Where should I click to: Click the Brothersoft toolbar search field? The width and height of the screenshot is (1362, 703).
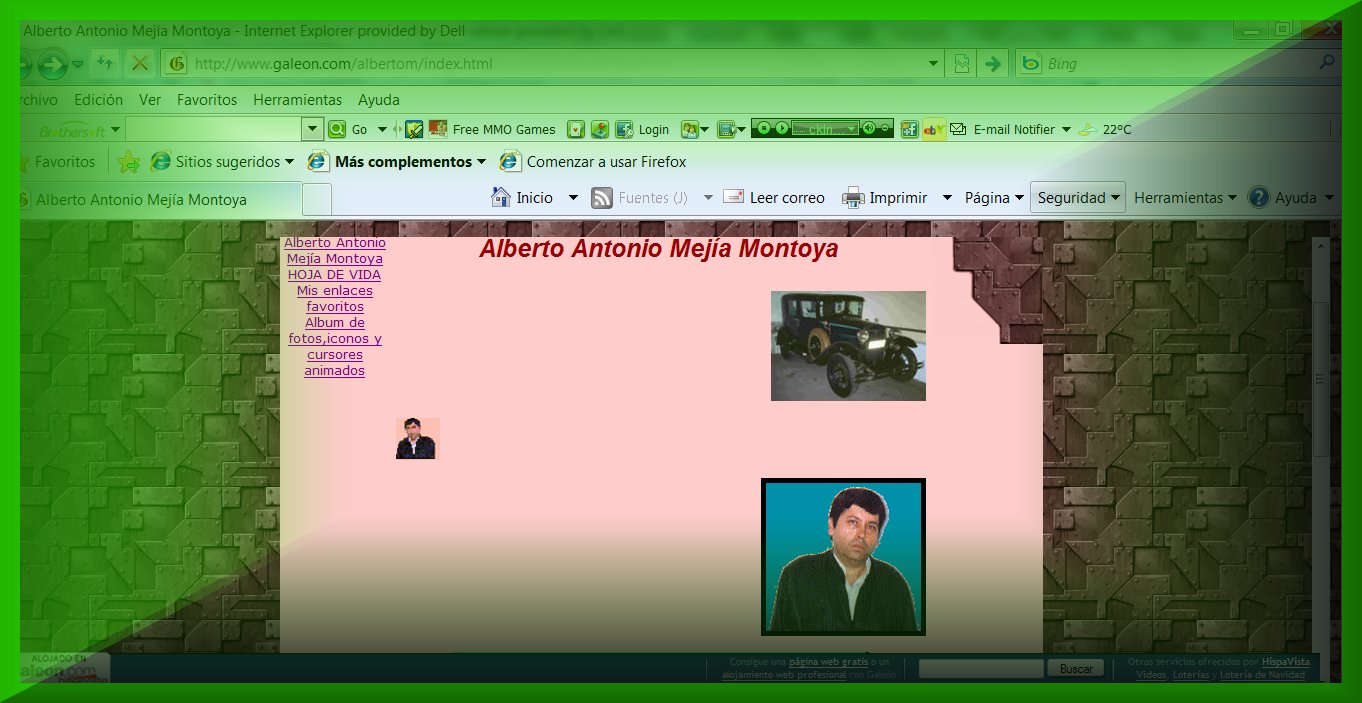[x=213, y=129]
